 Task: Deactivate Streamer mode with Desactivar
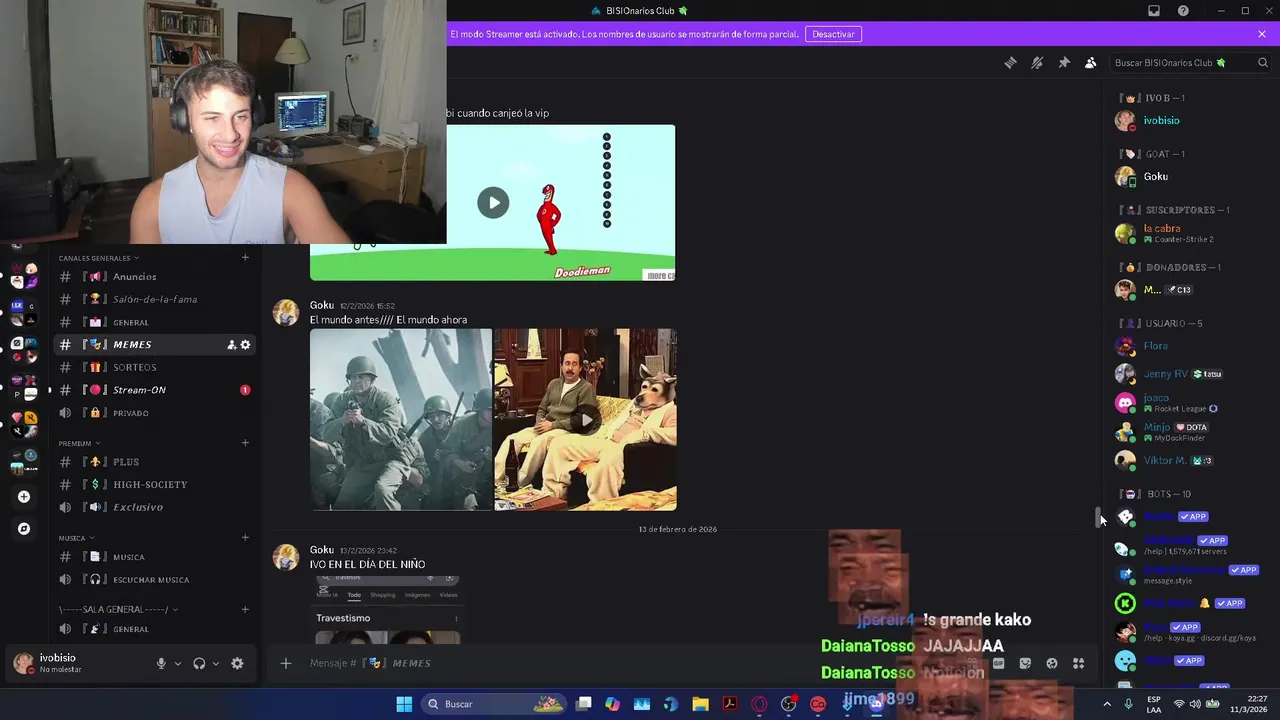833,34
